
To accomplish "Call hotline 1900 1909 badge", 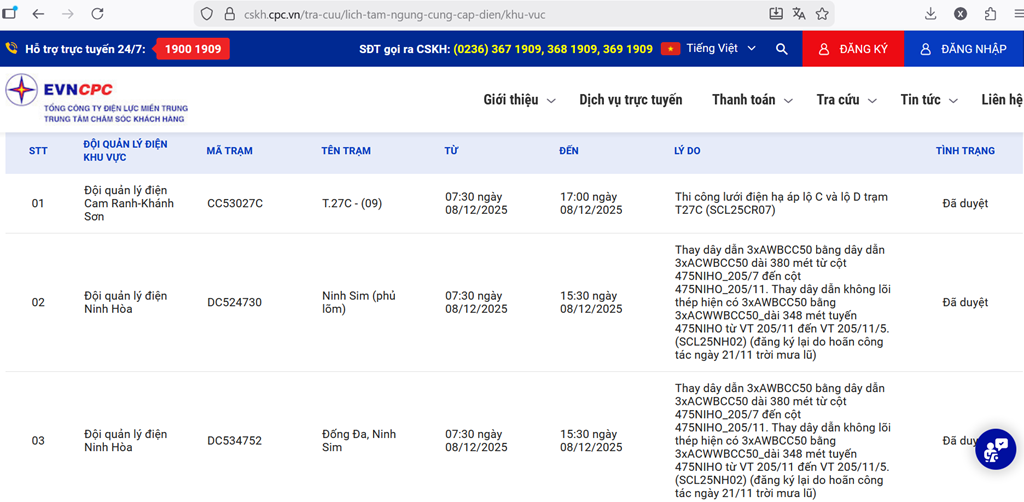I will tap(193, 49).
